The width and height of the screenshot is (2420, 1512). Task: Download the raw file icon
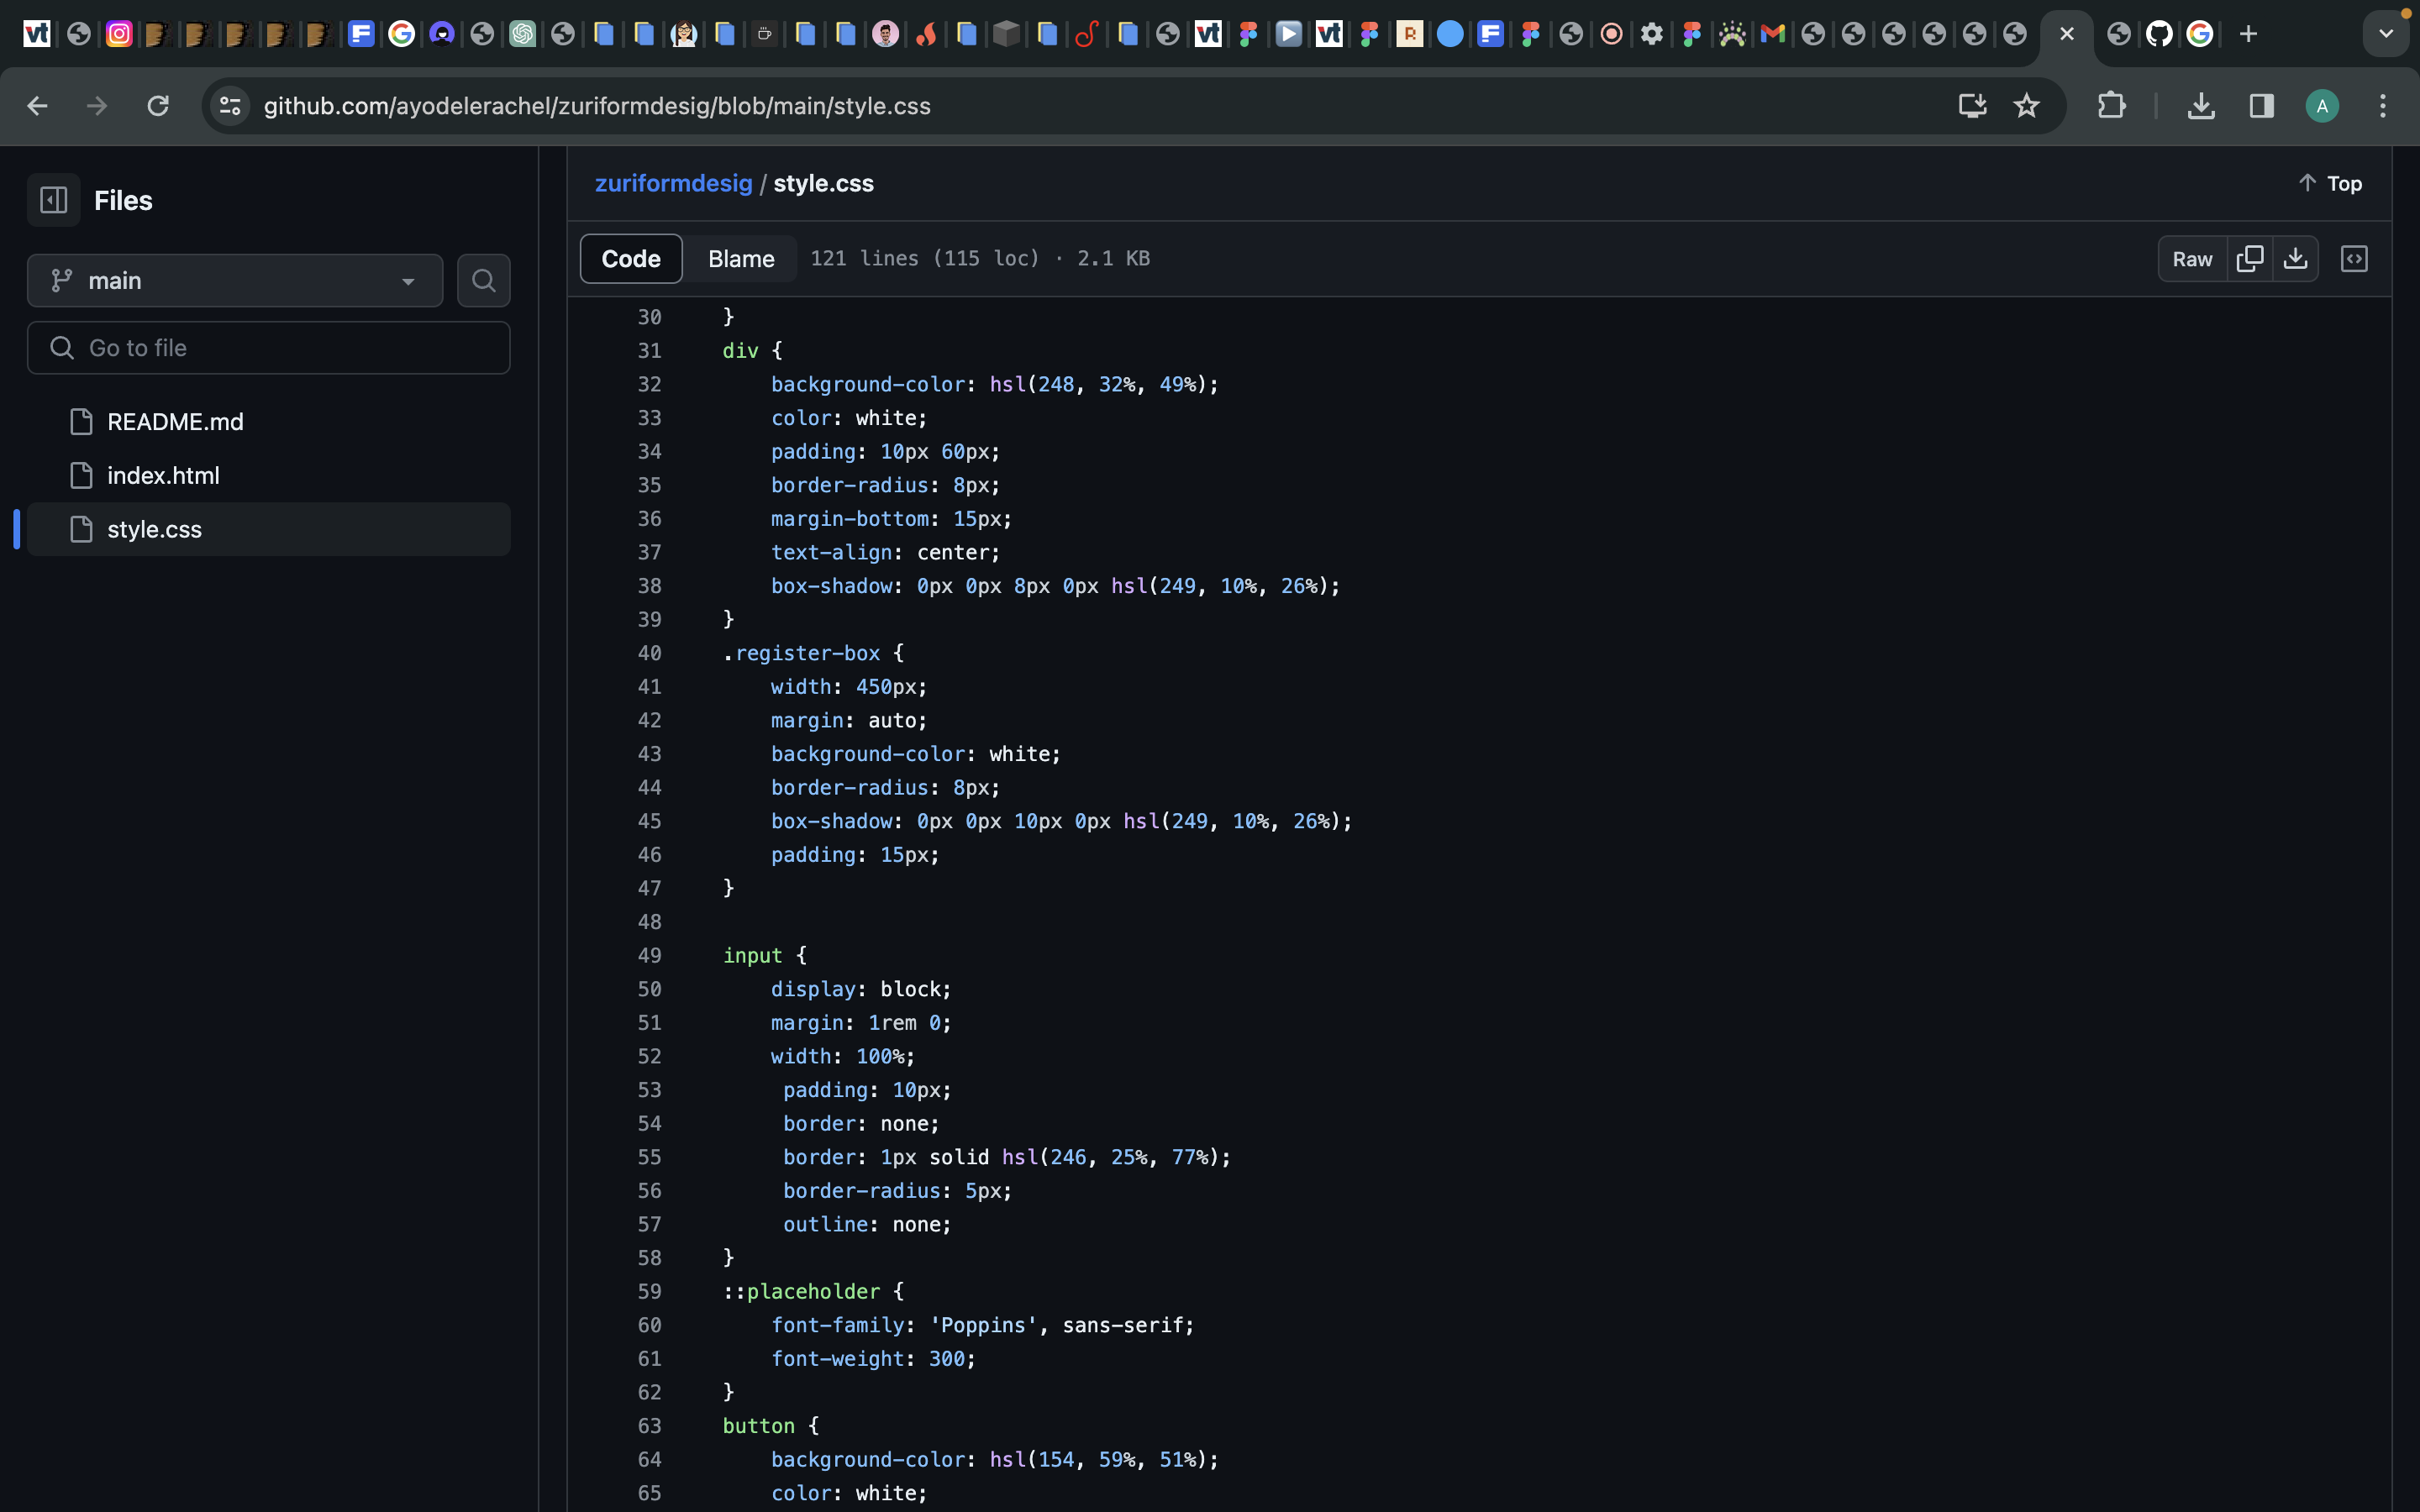point(2296,259)
